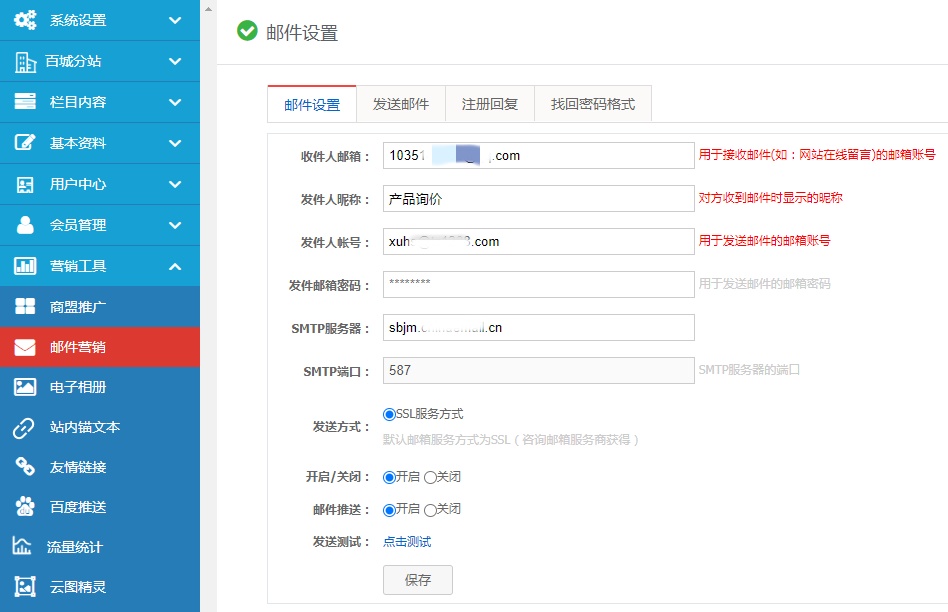Click the 点击测试 link
948x612 pixels.
tap(407, 542)
